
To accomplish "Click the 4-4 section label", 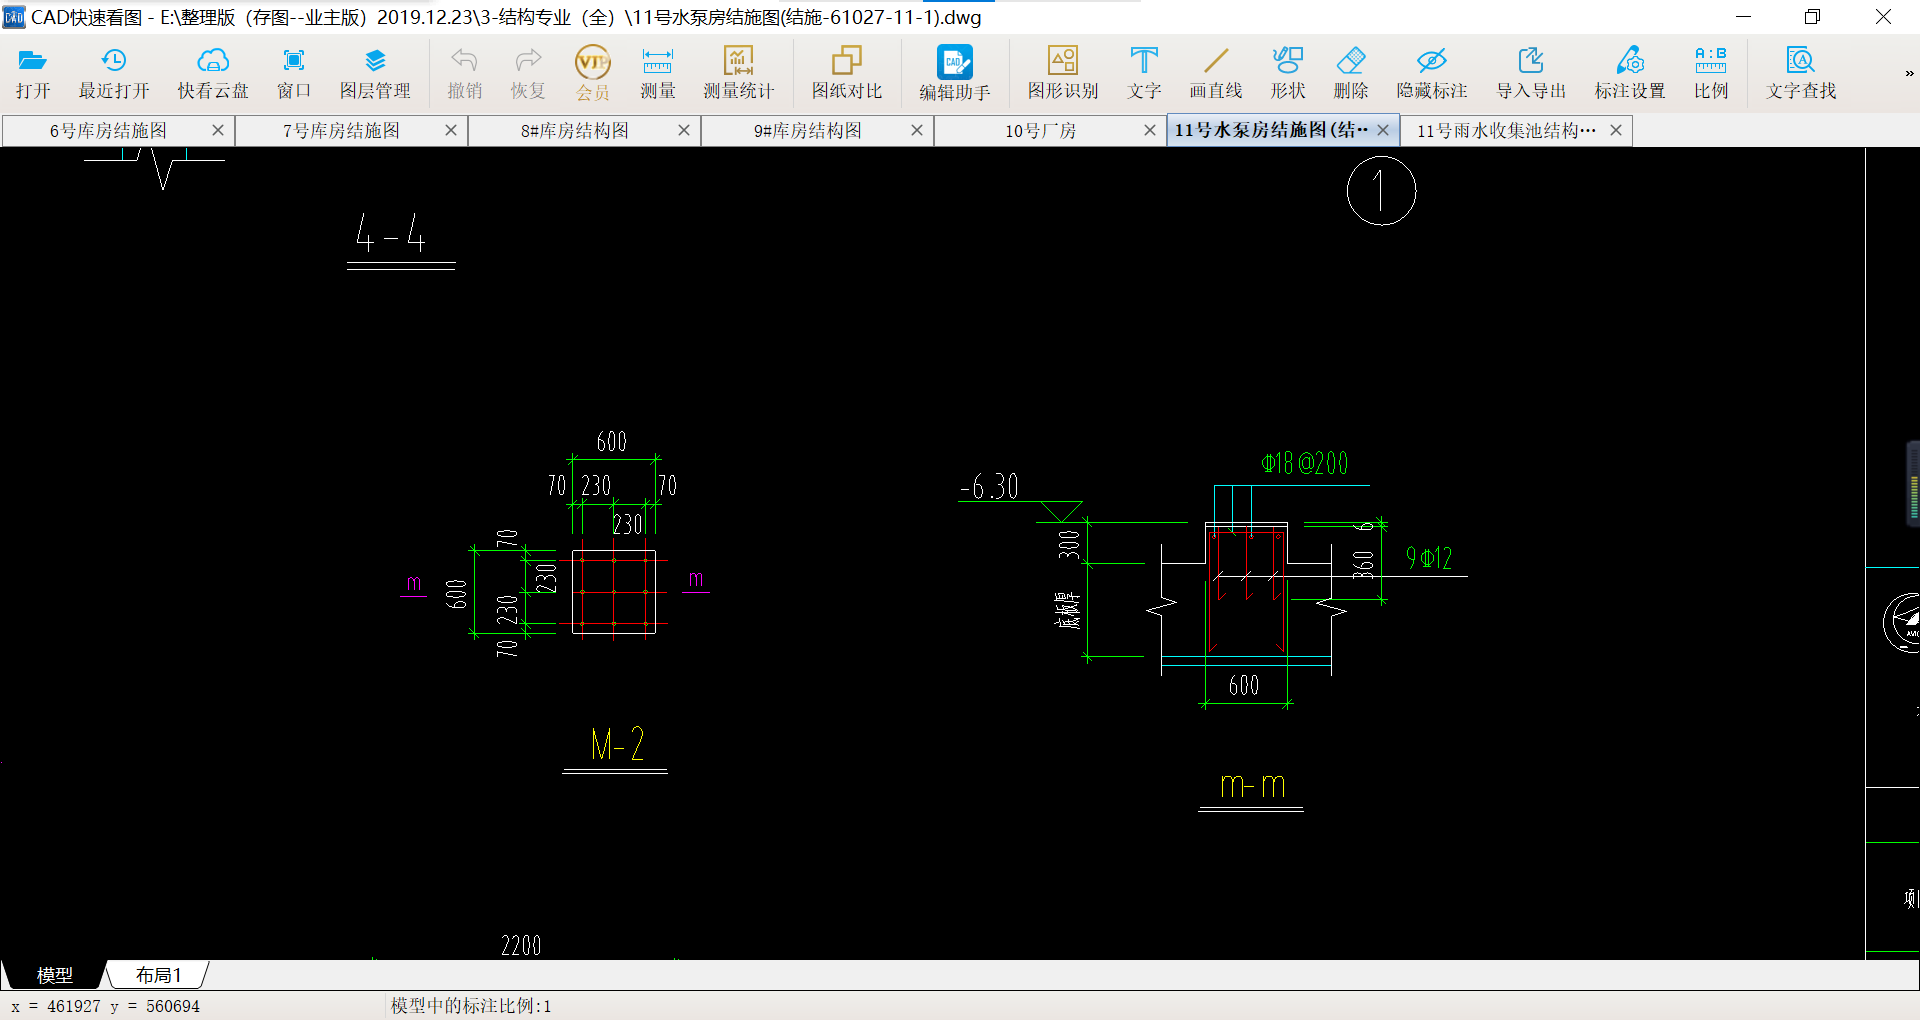I will (391, 233).
